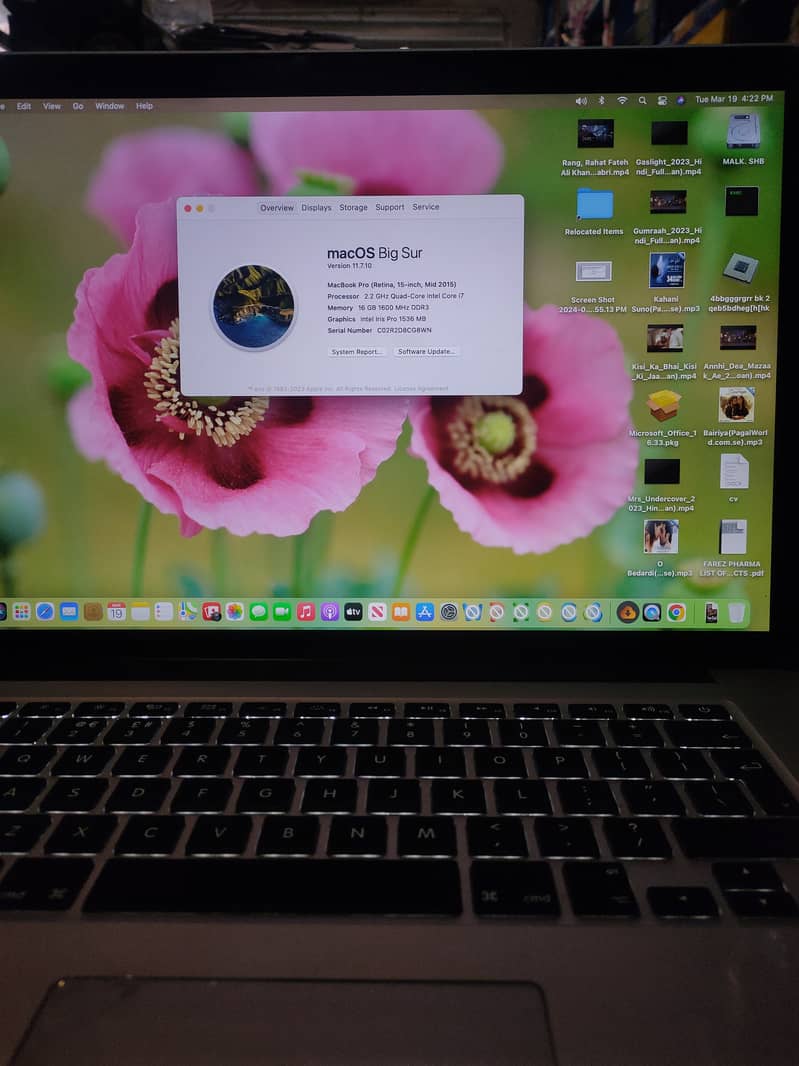Open the Music app in the Dock
799x1066 pixels.
[306, 612]
